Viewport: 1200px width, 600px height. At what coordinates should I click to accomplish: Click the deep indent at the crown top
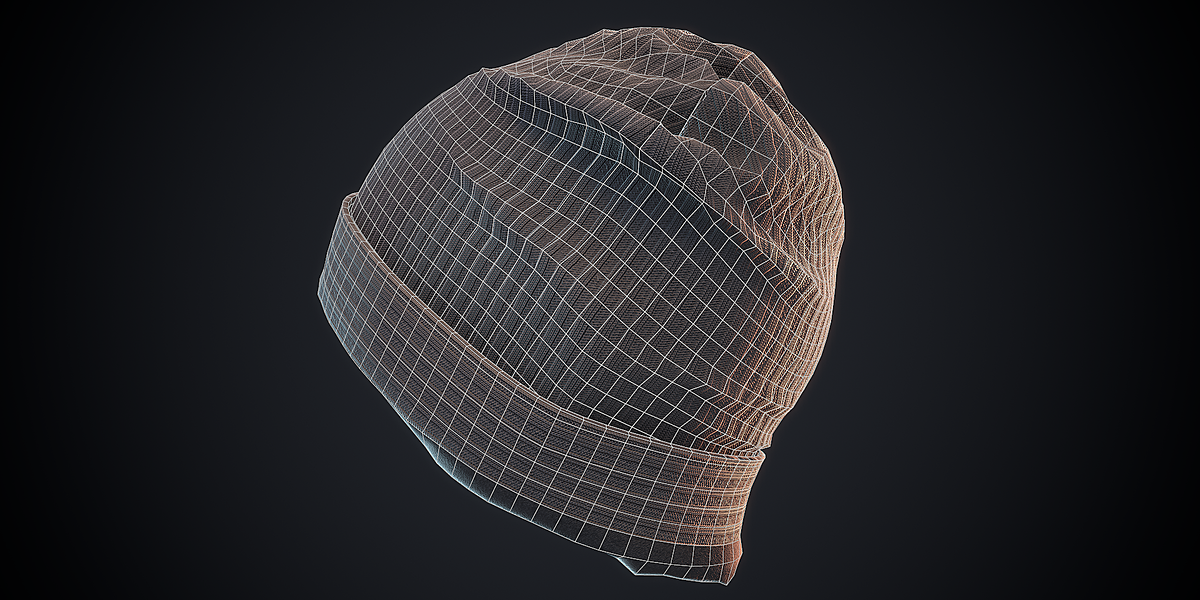725,65
